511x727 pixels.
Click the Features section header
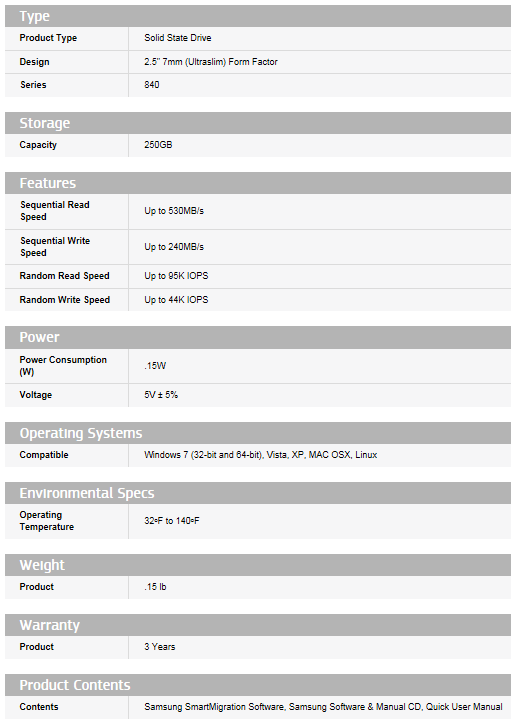[x=258, y=183]
